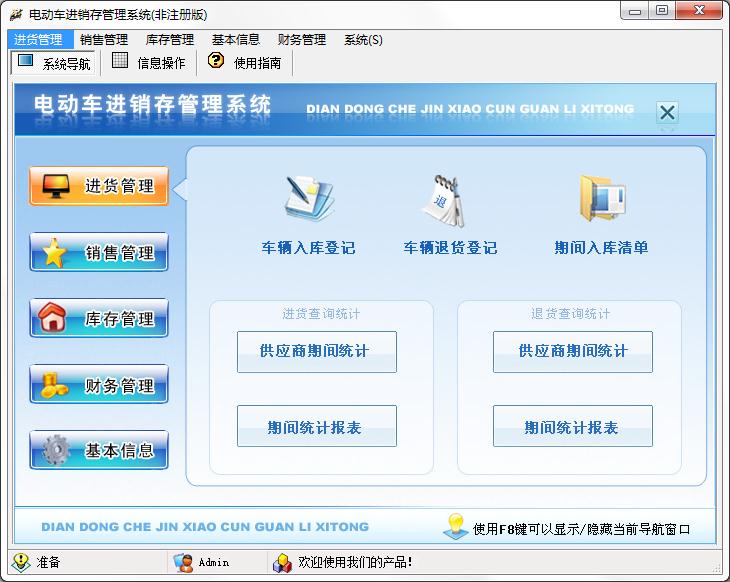Click the 系统导航 toolbar label

(x=67, y=64)
